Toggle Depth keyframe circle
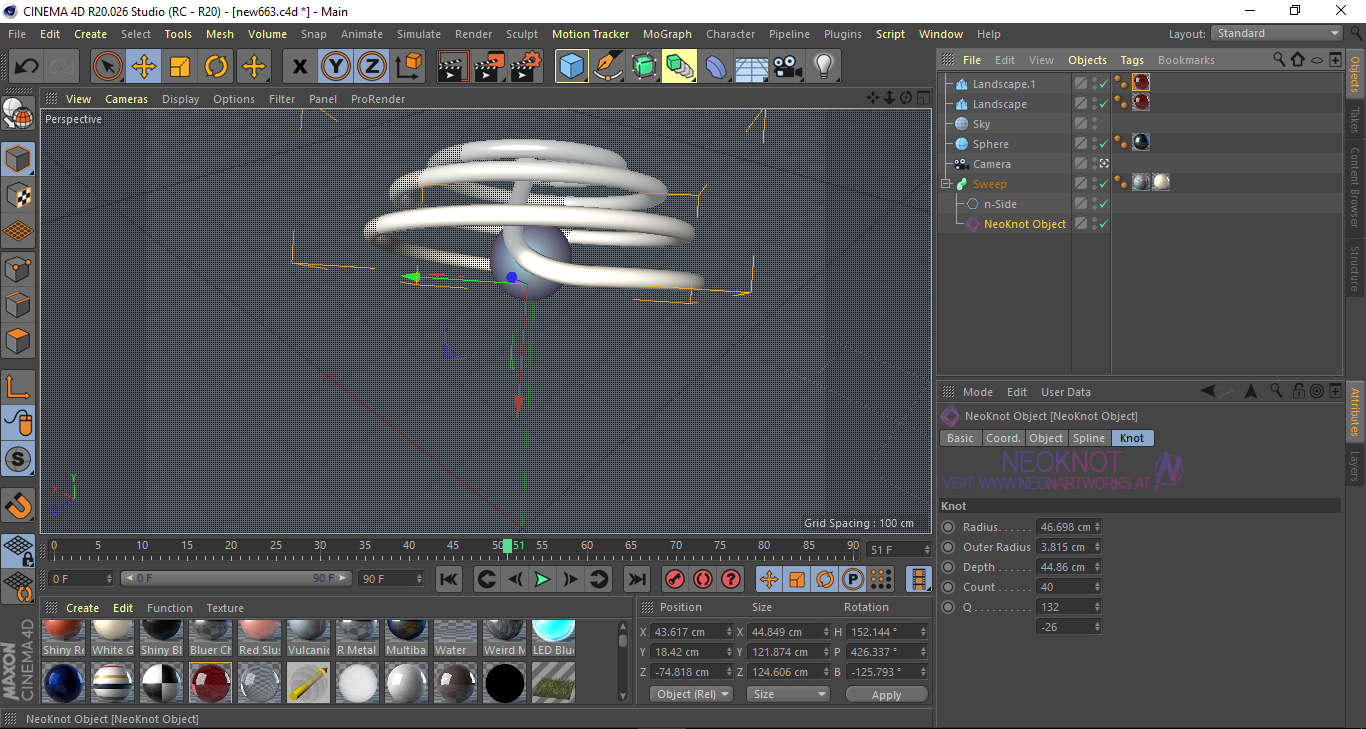 pyautogui.click(x=948, y=567)
